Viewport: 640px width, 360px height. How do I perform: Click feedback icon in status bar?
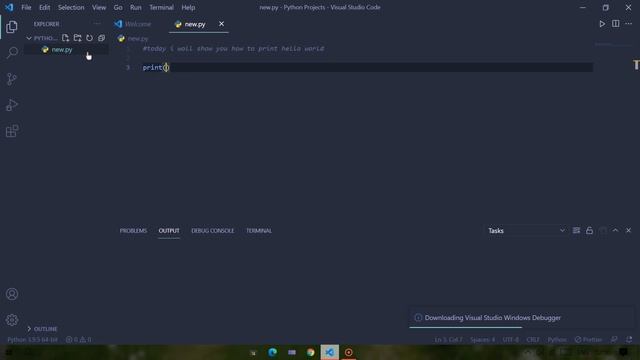614,340
